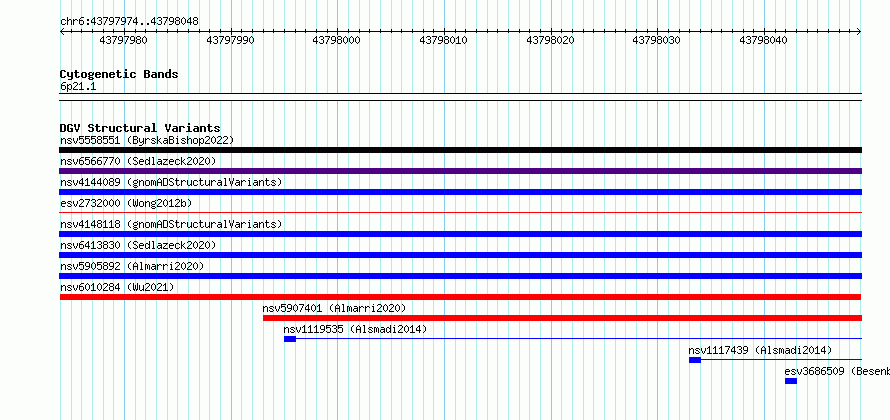Click the thin red esv2732000 line
Screen dimensions: 890x420
460,213
